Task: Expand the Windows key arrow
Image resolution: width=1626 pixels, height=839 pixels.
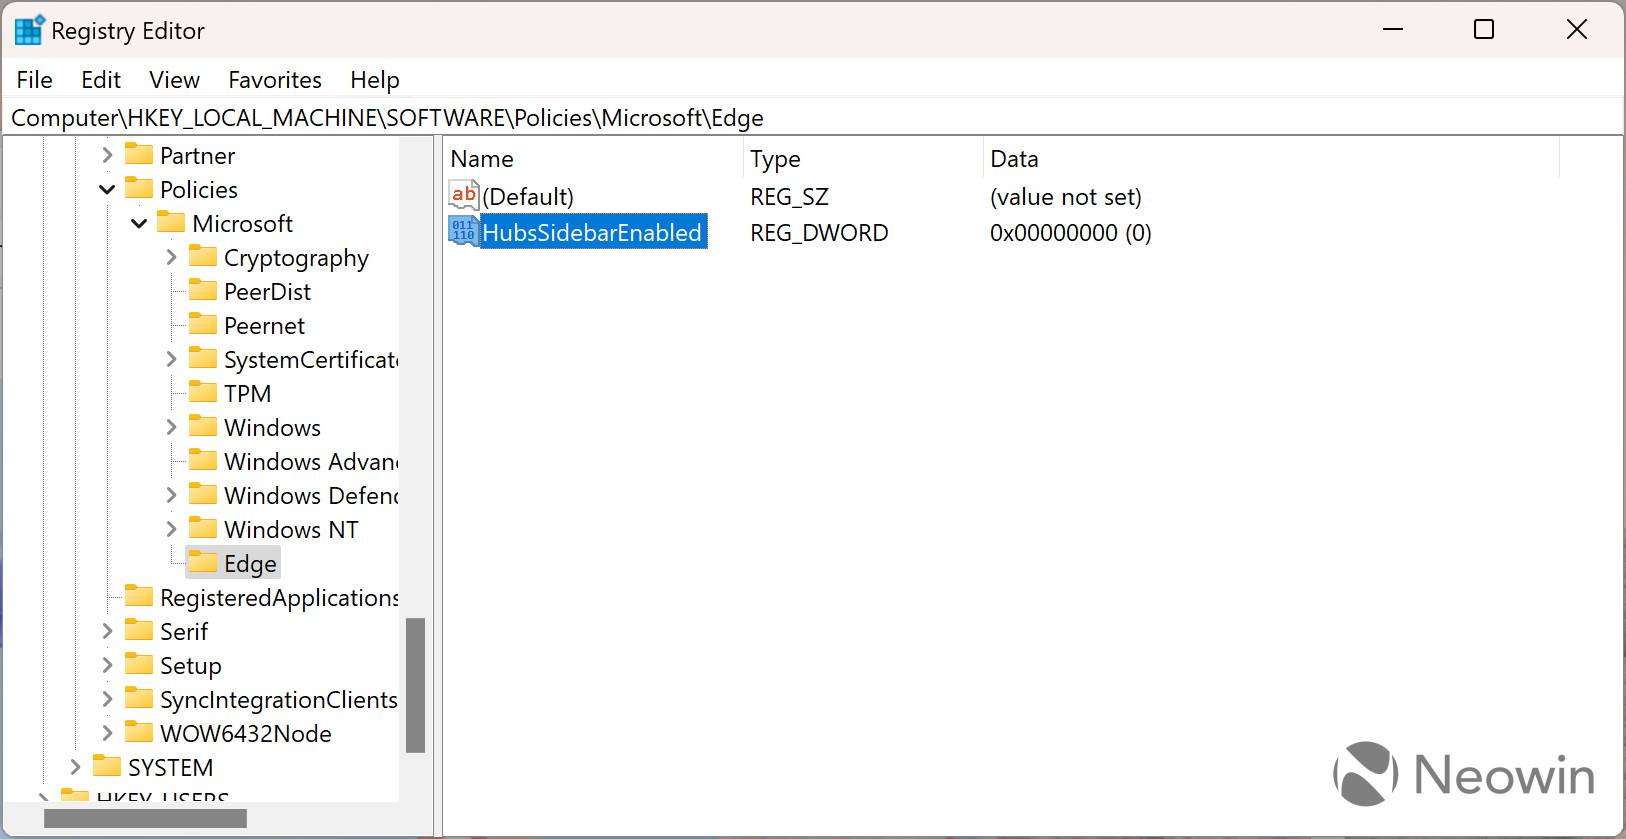Action: (x=171, y=427)
